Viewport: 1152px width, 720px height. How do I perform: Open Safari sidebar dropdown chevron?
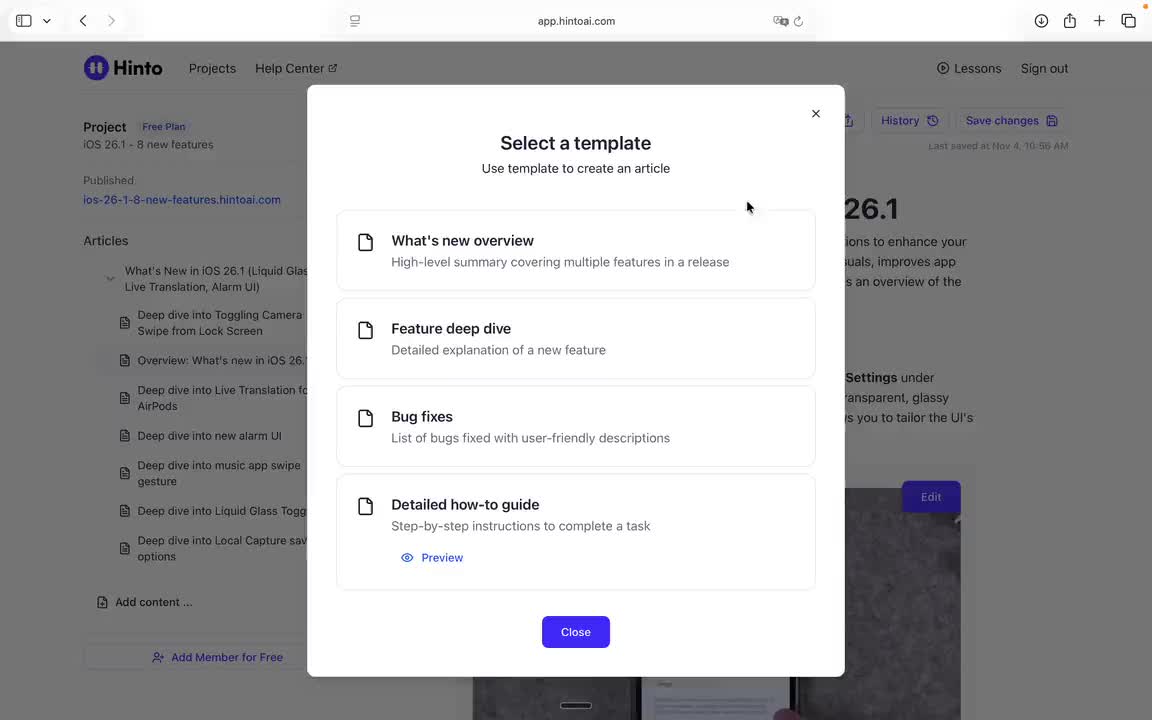click(x=46, y=21)
